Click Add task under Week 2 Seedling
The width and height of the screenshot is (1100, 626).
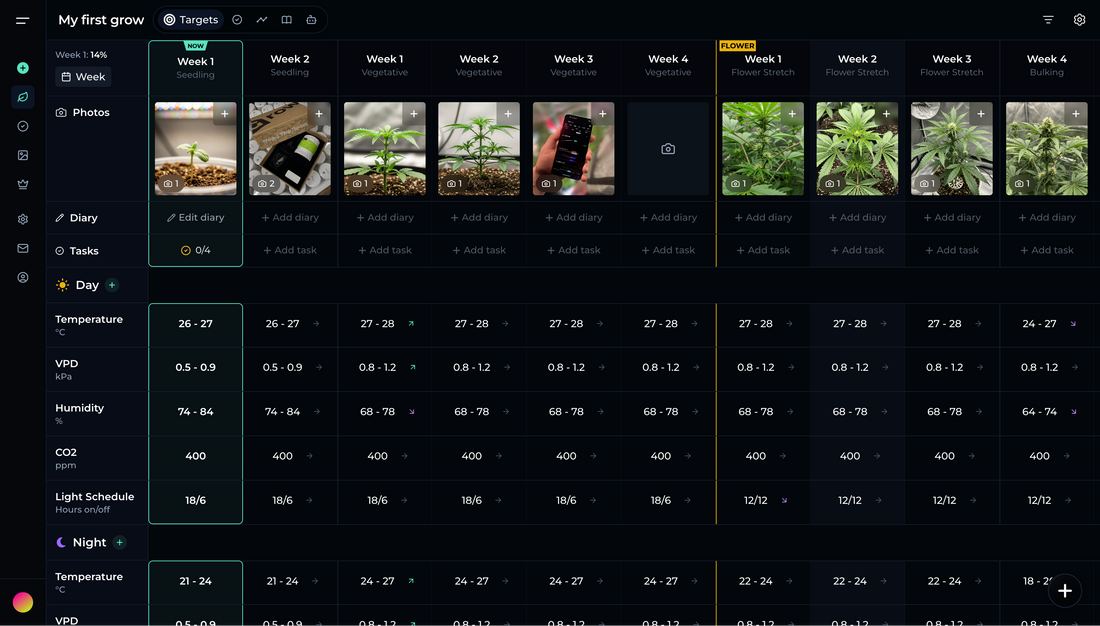click(x=290, y=250)
